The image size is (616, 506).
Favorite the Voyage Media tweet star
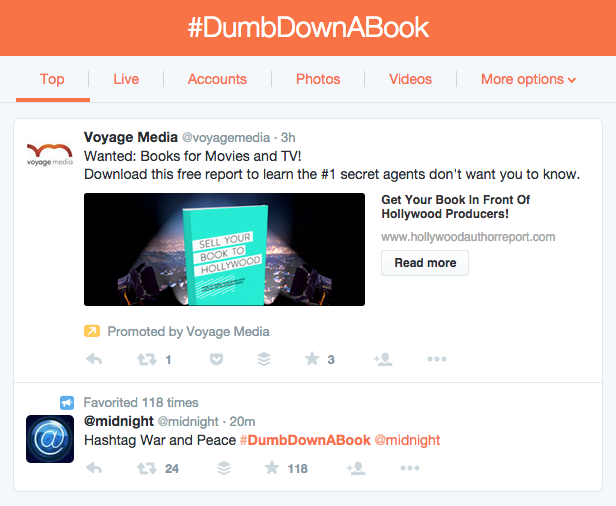(312, 359)
